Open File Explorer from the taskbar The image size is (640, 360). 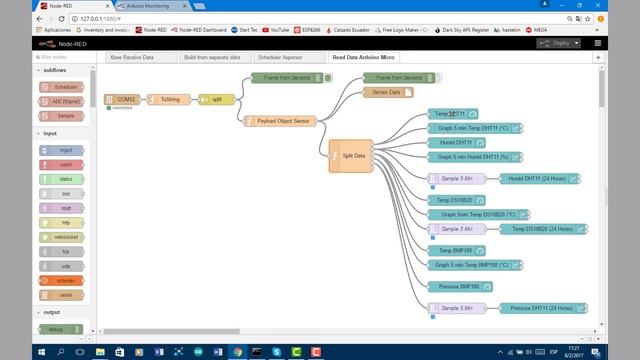100,352
